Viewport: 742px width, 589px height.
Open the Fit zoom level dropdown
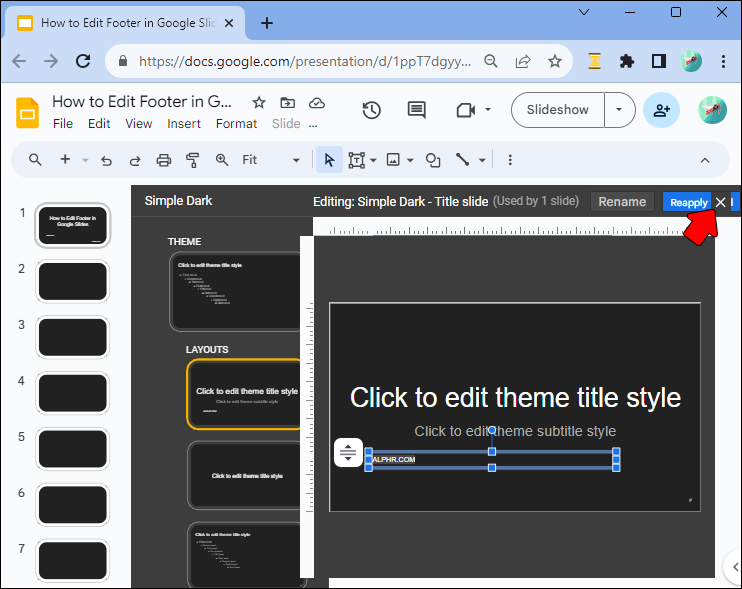(x=271, y=160)
